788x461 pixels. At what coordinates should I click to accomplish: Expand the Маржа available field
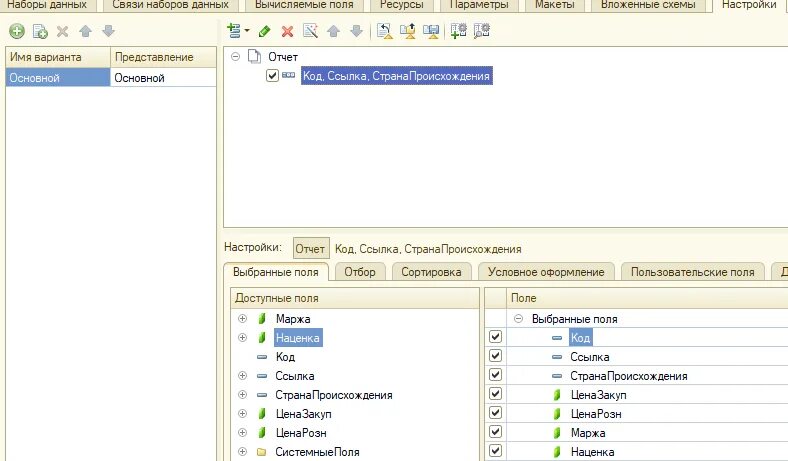click(242, 318)
